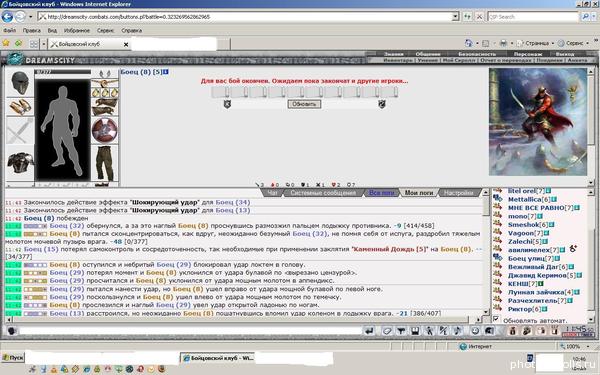This screenshot has width=600, height=375.
Task: Open player link 'Mettallica' in user list
Action: point(523,199)
